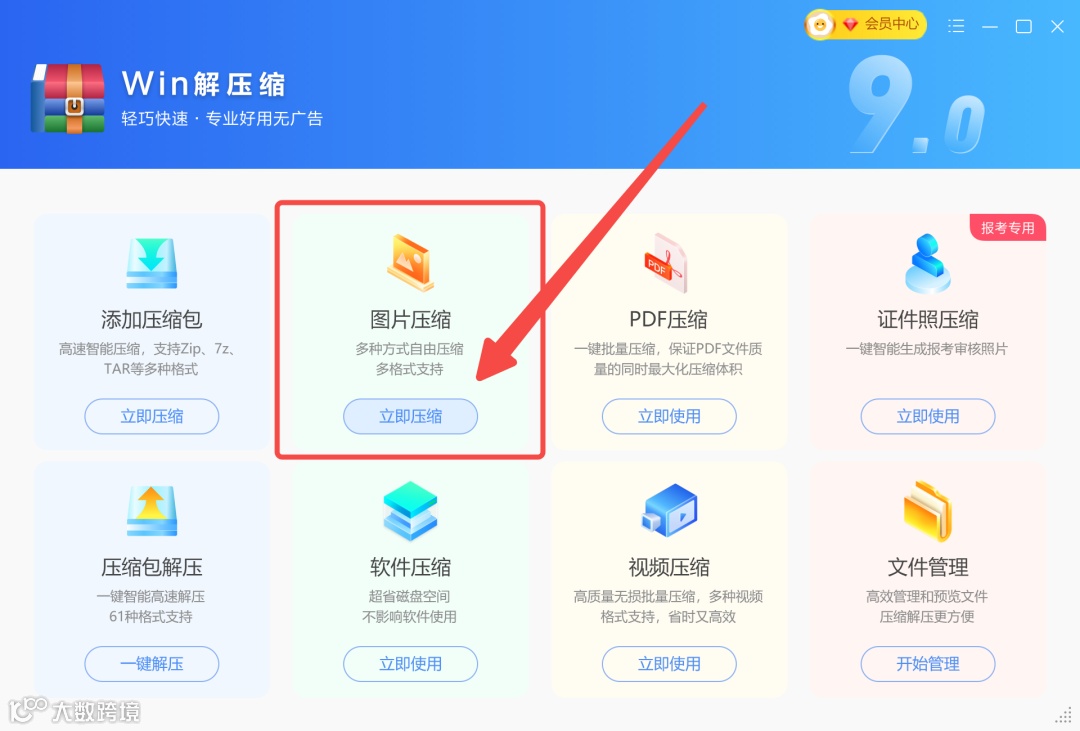Image resolution: width=1080 pixels, height=731 pixels.
Task: Open the hamburger list menu icon
Action: 956,26
